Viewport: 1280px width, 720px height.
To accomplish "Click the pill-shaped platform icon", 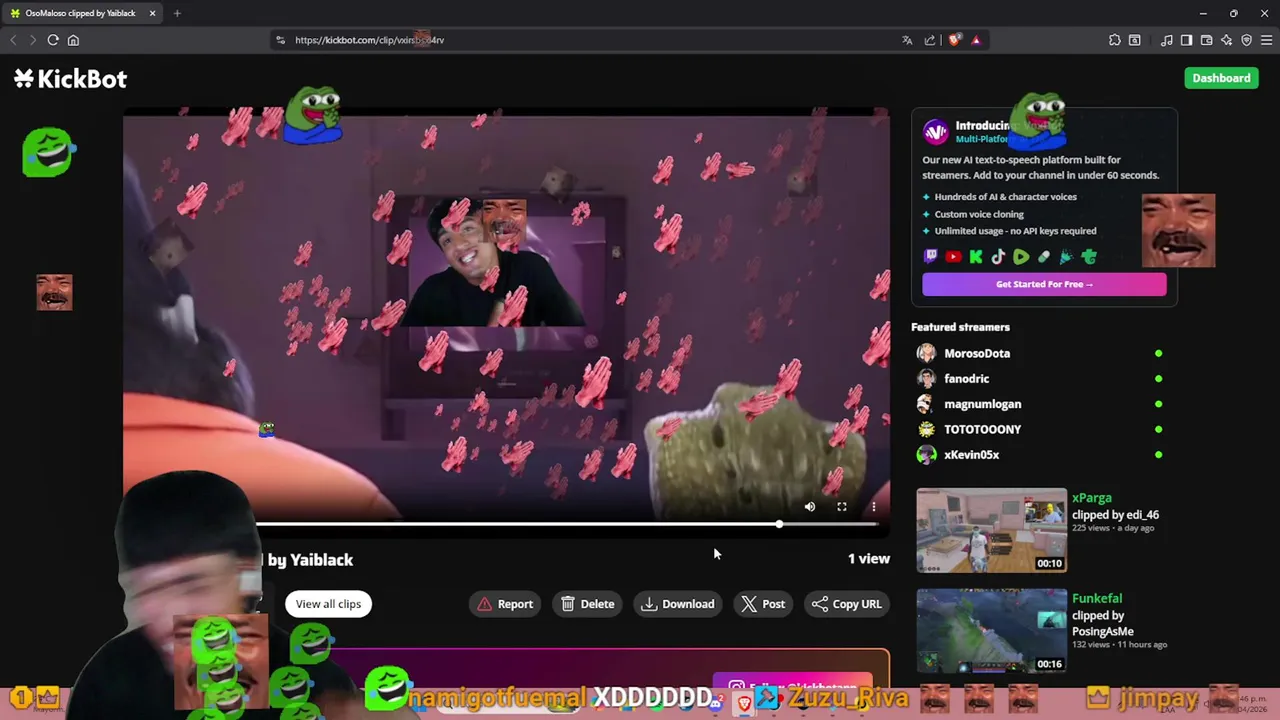I will click(x=1044, y=257).
